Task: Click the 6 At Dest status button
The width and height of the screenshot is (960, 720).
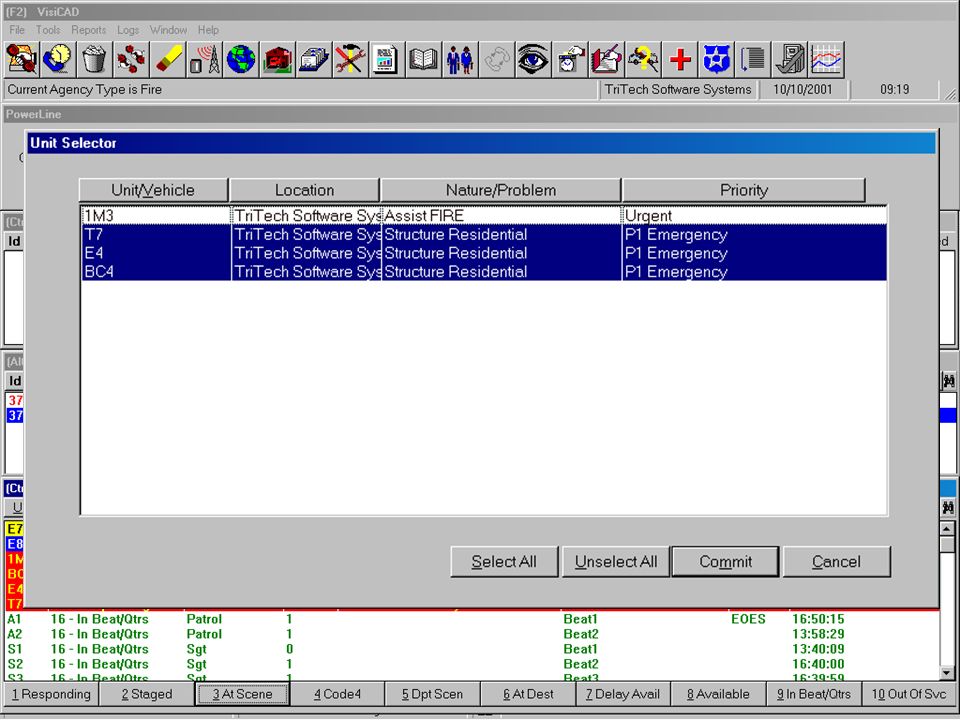Action: coord(528,694)
